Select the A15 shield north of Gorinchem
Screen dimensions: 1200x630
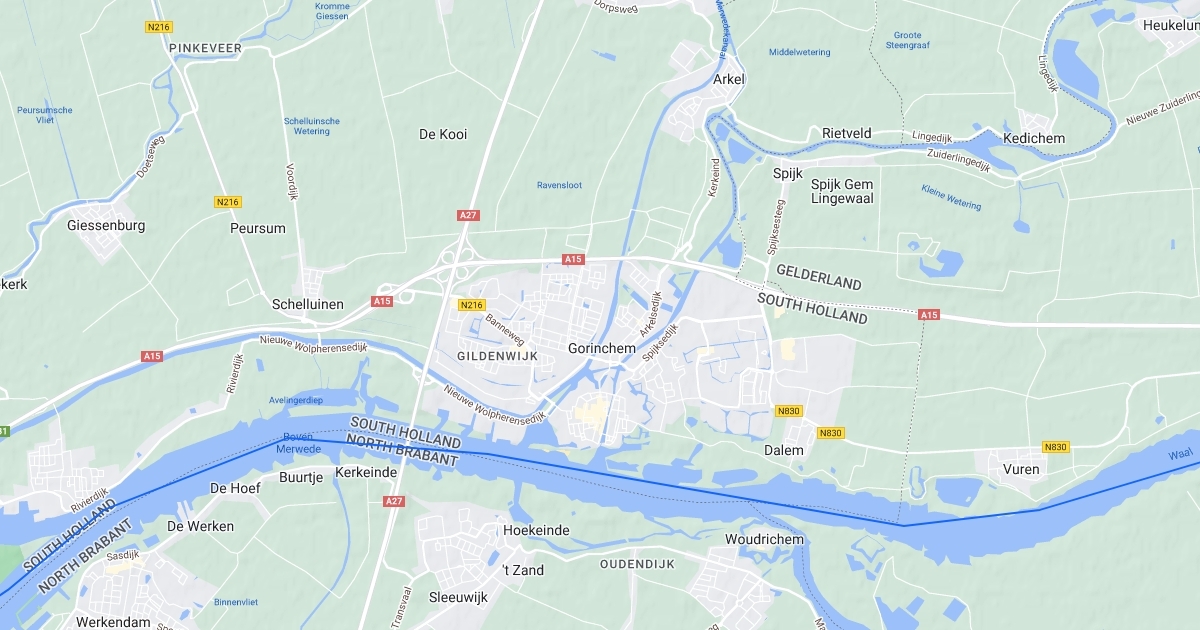point(573,259)
